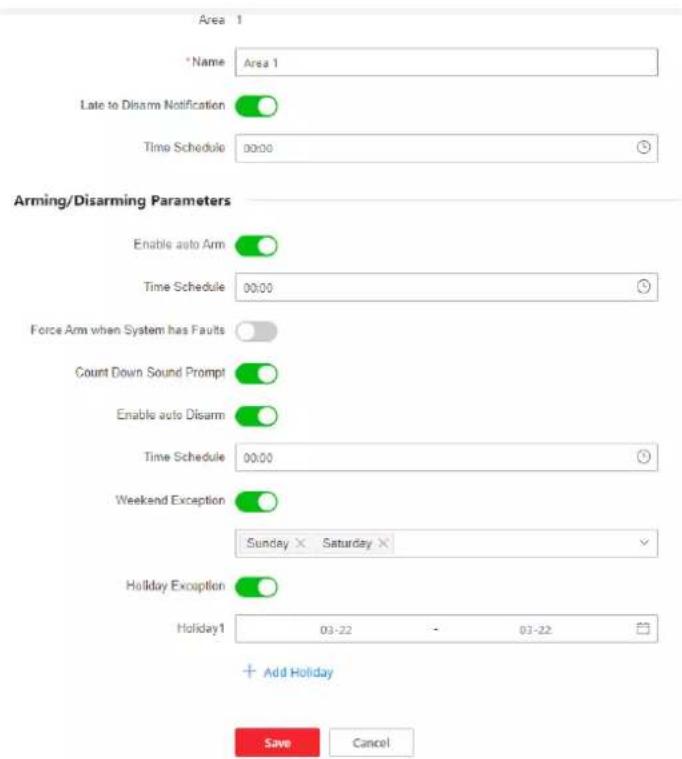Click plus icon beside Add Holiday
The image size is (682, 759).
(x=249, y=671)
